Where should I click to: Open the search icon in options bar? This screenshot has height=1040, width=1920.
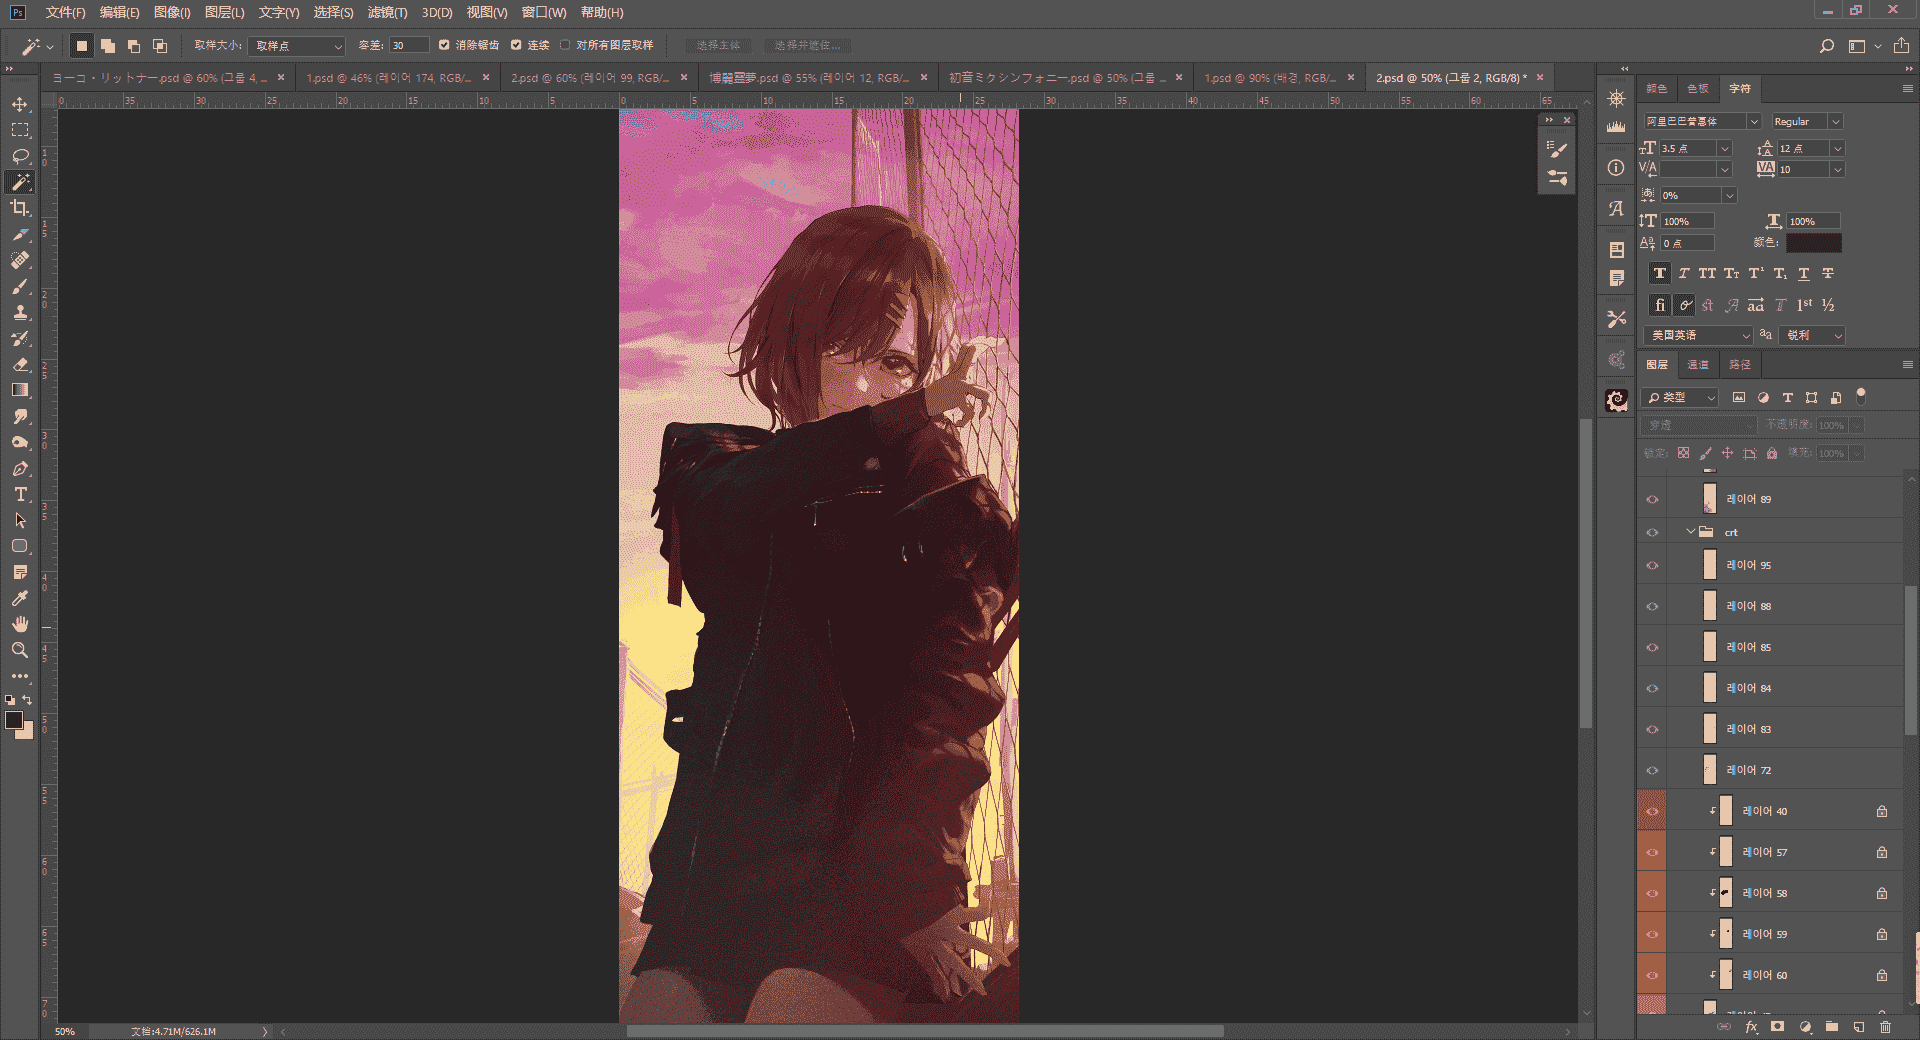(1827, 46)
